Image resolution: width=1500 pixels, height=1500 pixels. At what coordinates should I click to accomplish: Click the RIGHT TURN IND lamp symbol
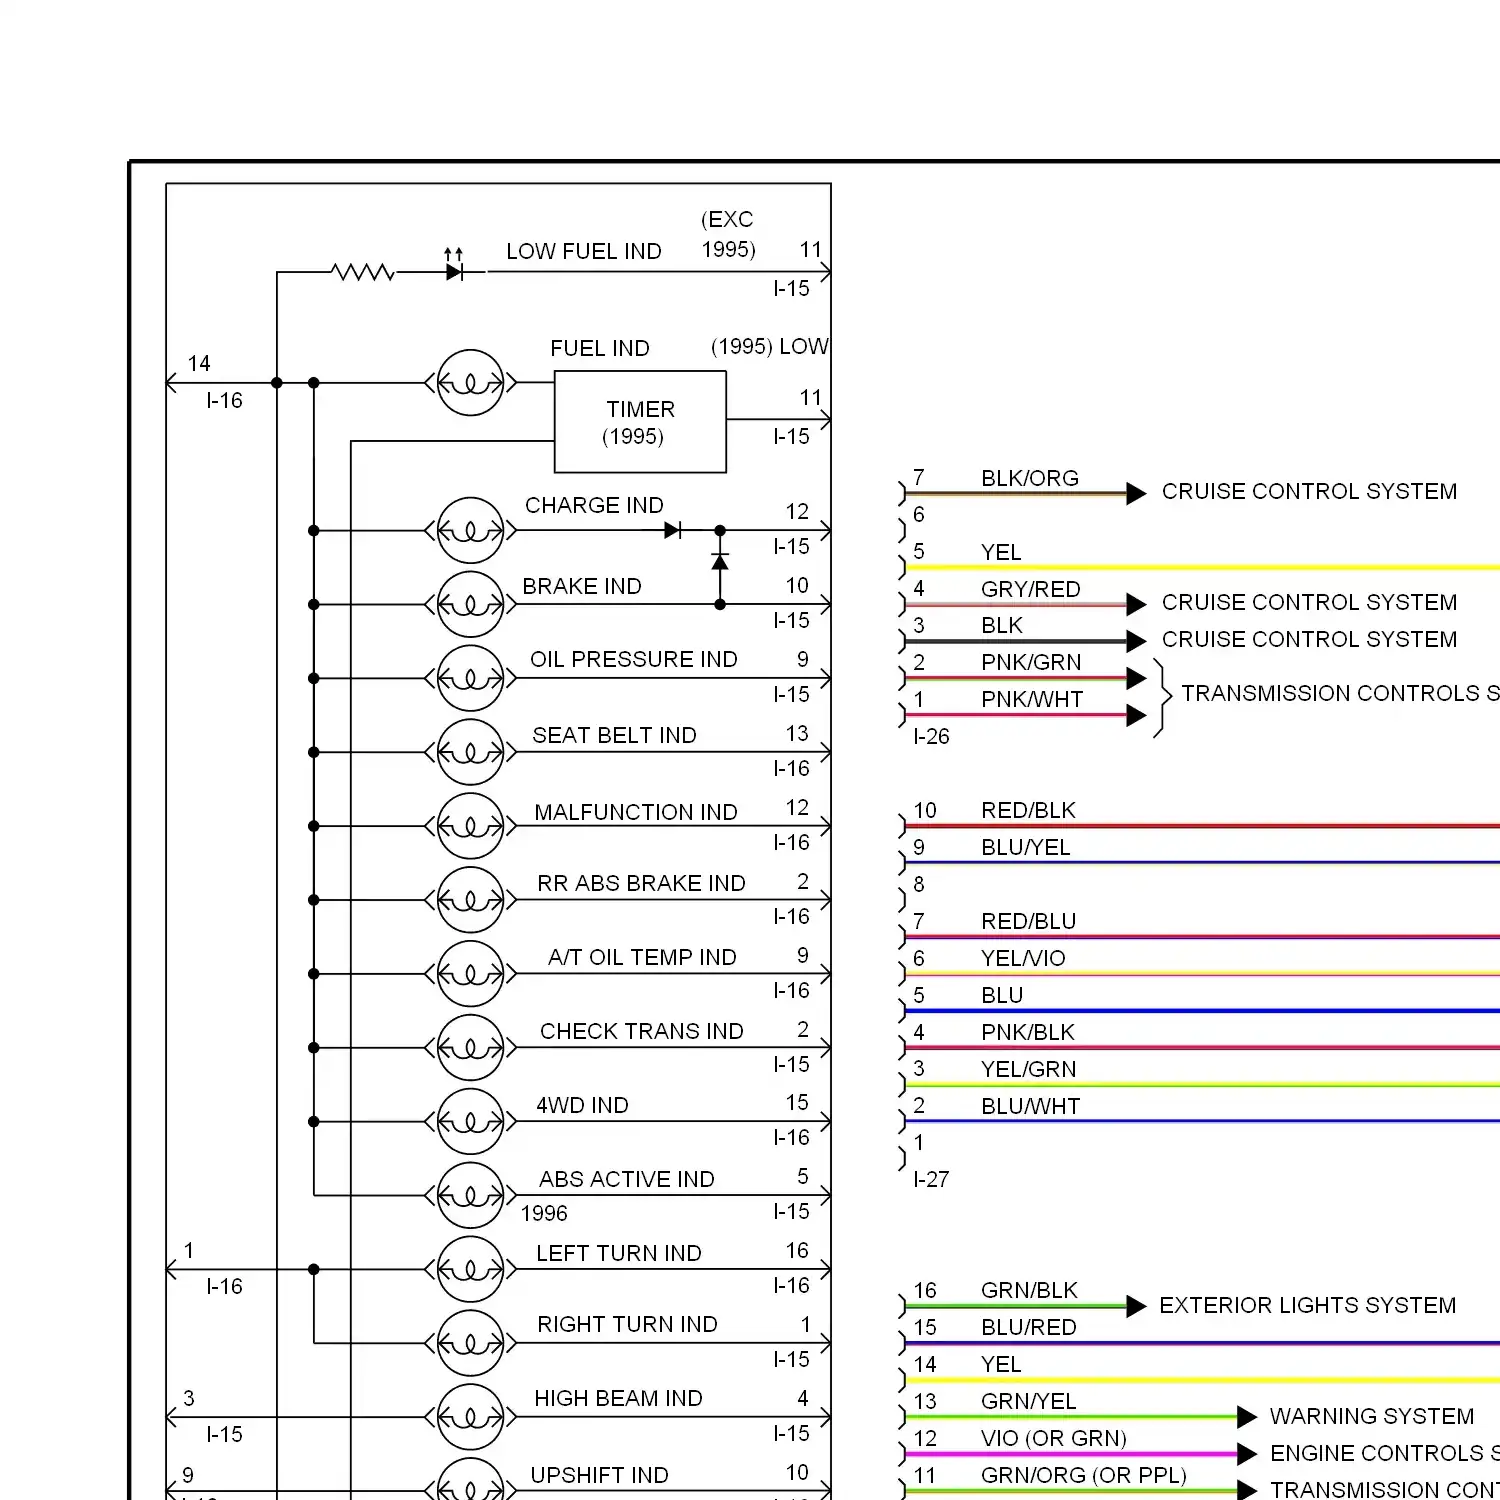click(470, 1343)
